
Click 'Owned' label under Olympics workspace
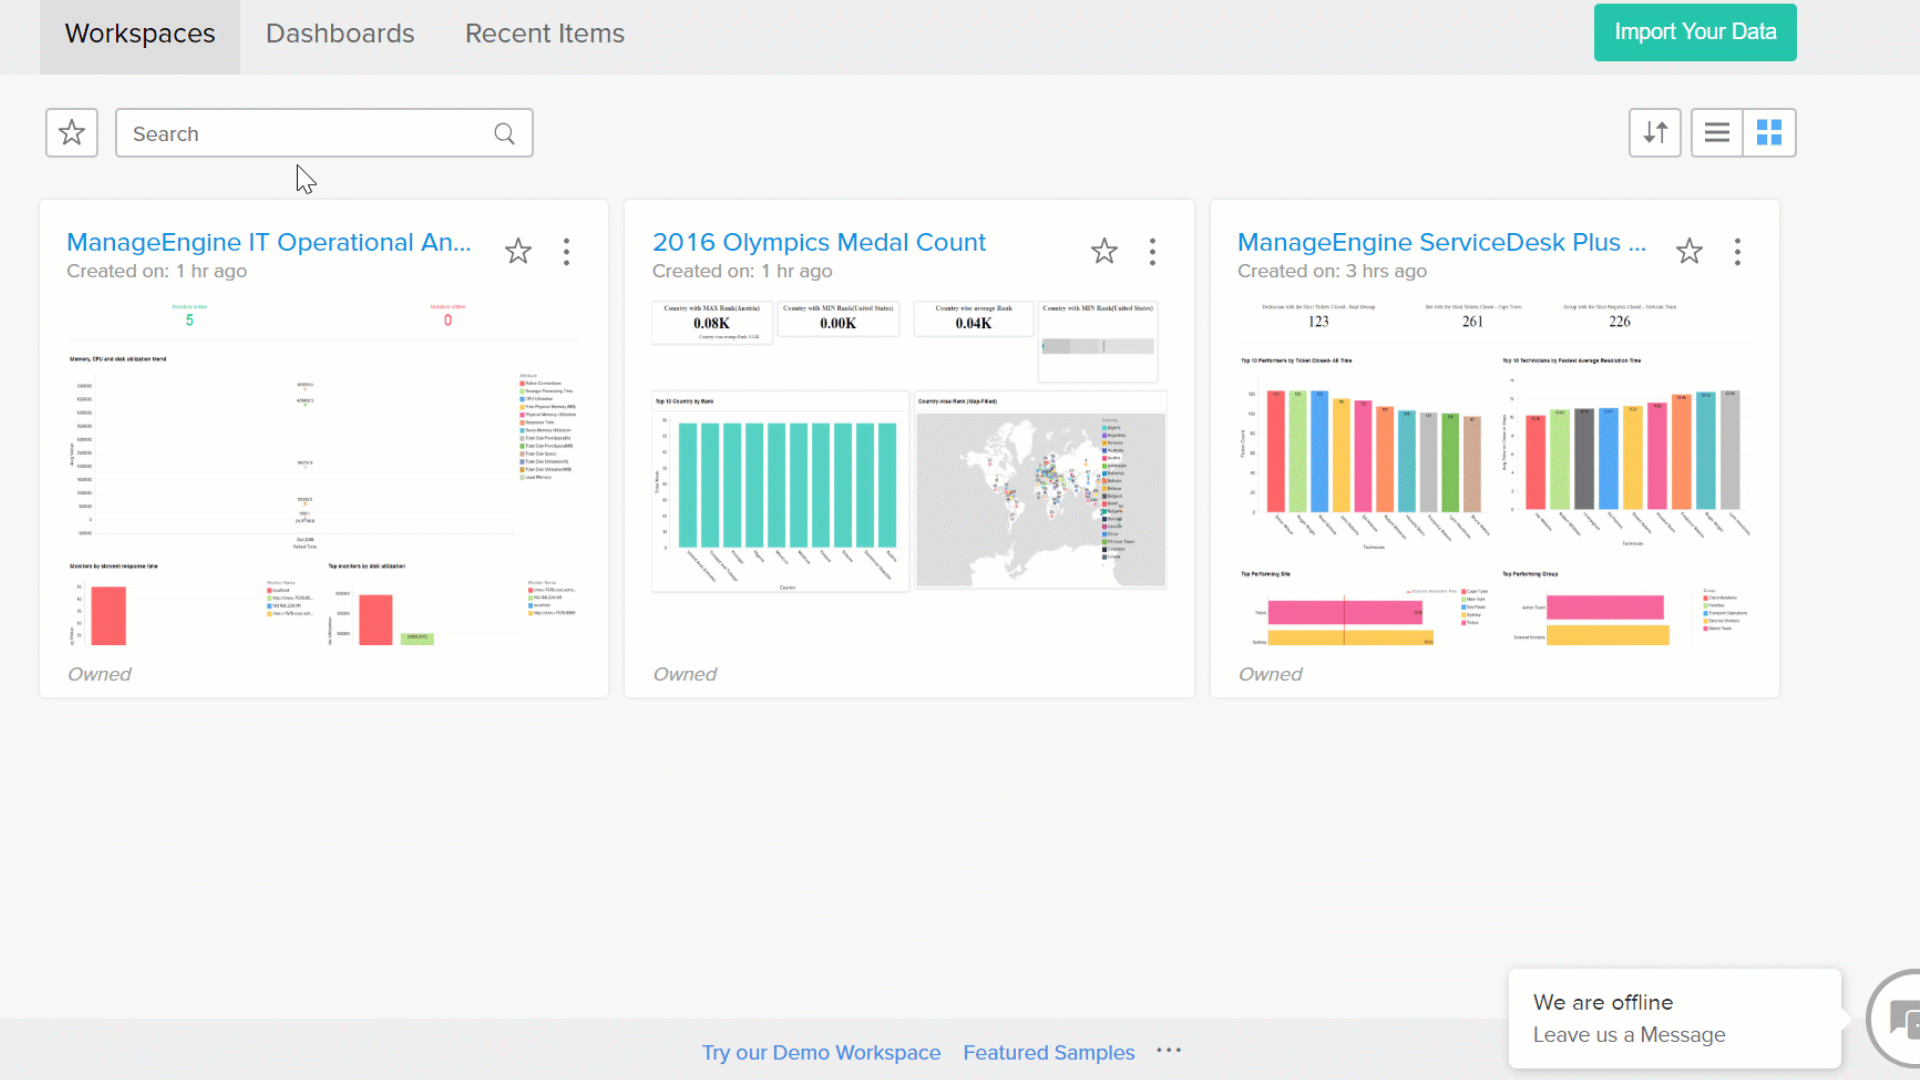pos(685,675)
